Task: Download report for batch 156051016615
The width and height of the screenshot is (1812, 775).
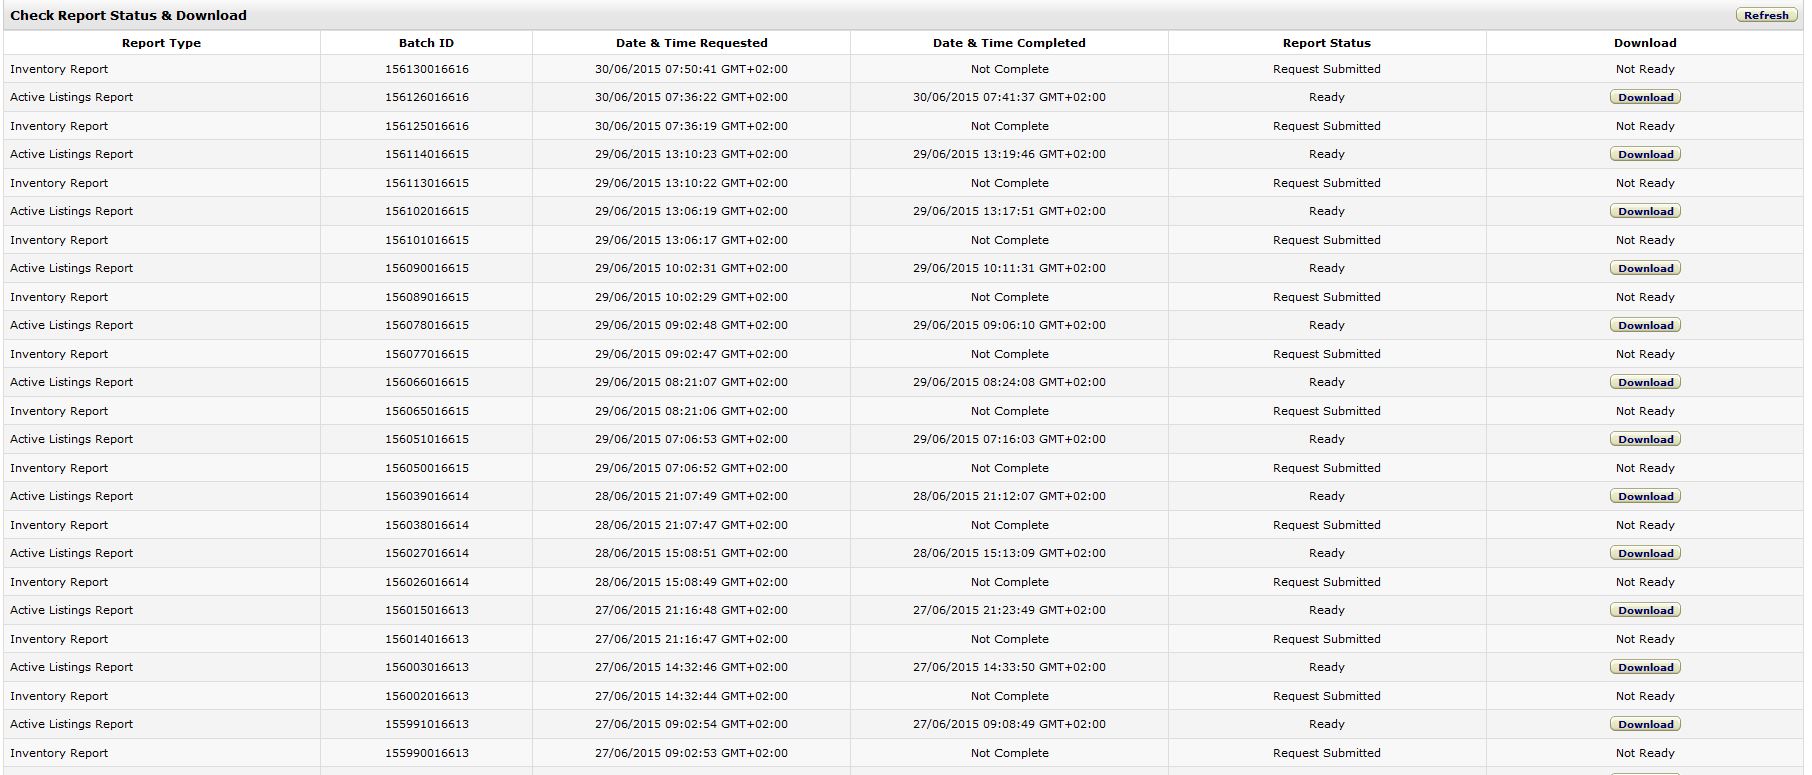Action: (1645, 439)
